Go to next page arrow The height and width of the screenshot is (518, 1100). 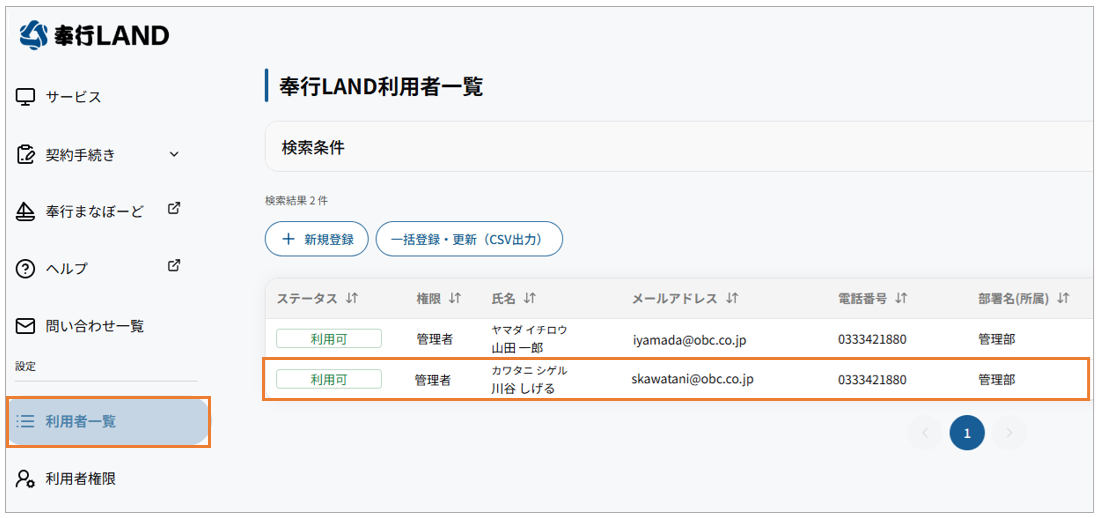coord(1009,433)
